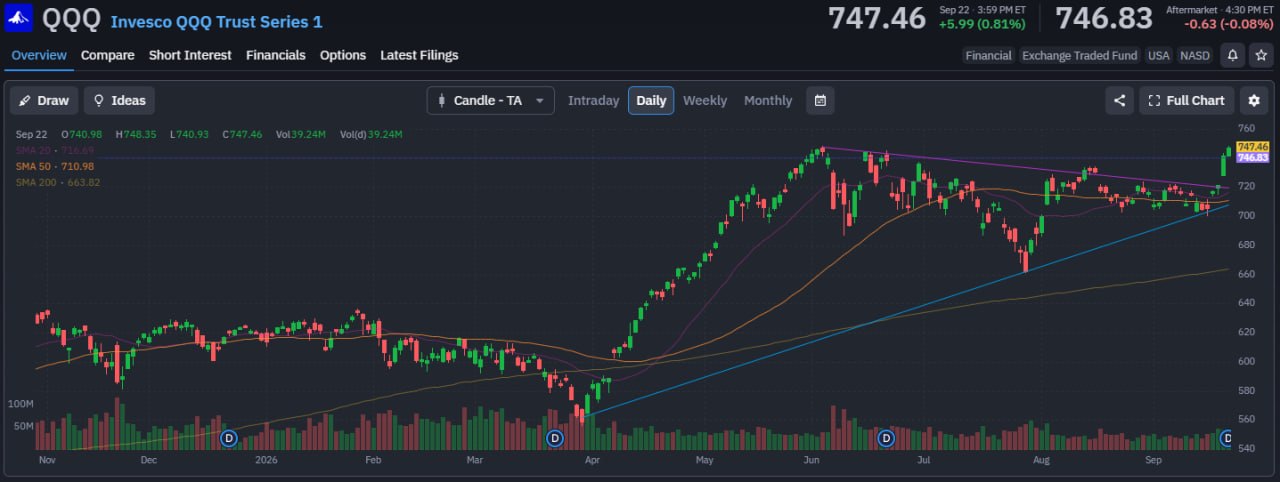The width and height of the screenshot is (1280, 482).
Task: Click the large 747.46 last price
Action: (877, 18)
